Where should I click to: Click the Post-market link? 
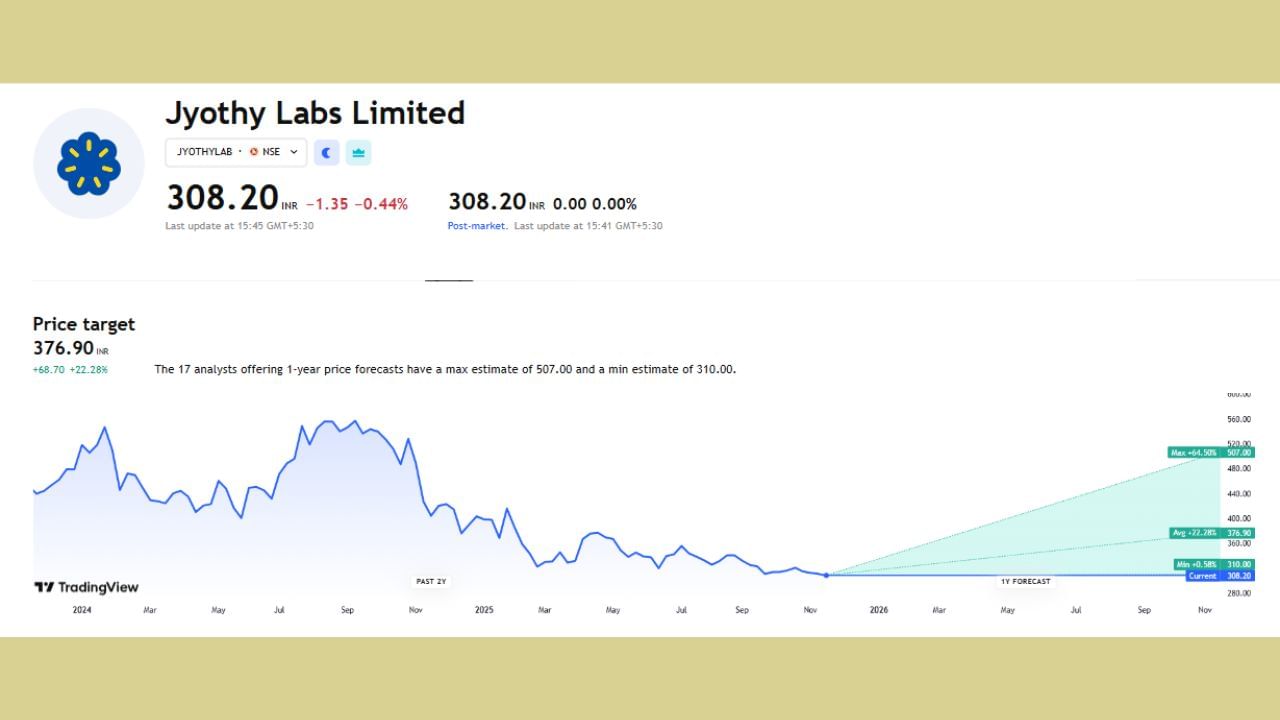[x=476, y=226]
